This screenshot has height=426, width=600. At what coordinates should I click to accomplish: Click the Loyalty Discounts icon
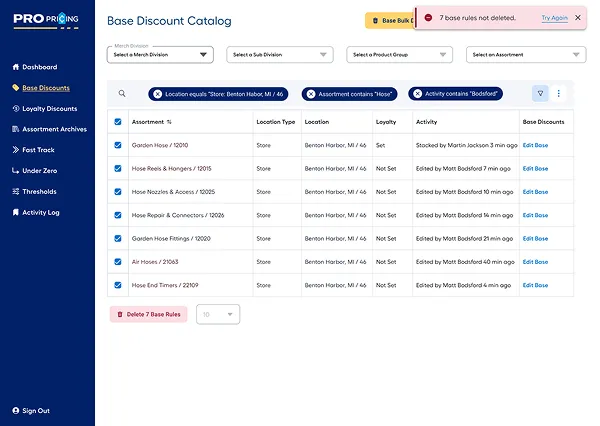pyautogui.click(x=16, y=108)
